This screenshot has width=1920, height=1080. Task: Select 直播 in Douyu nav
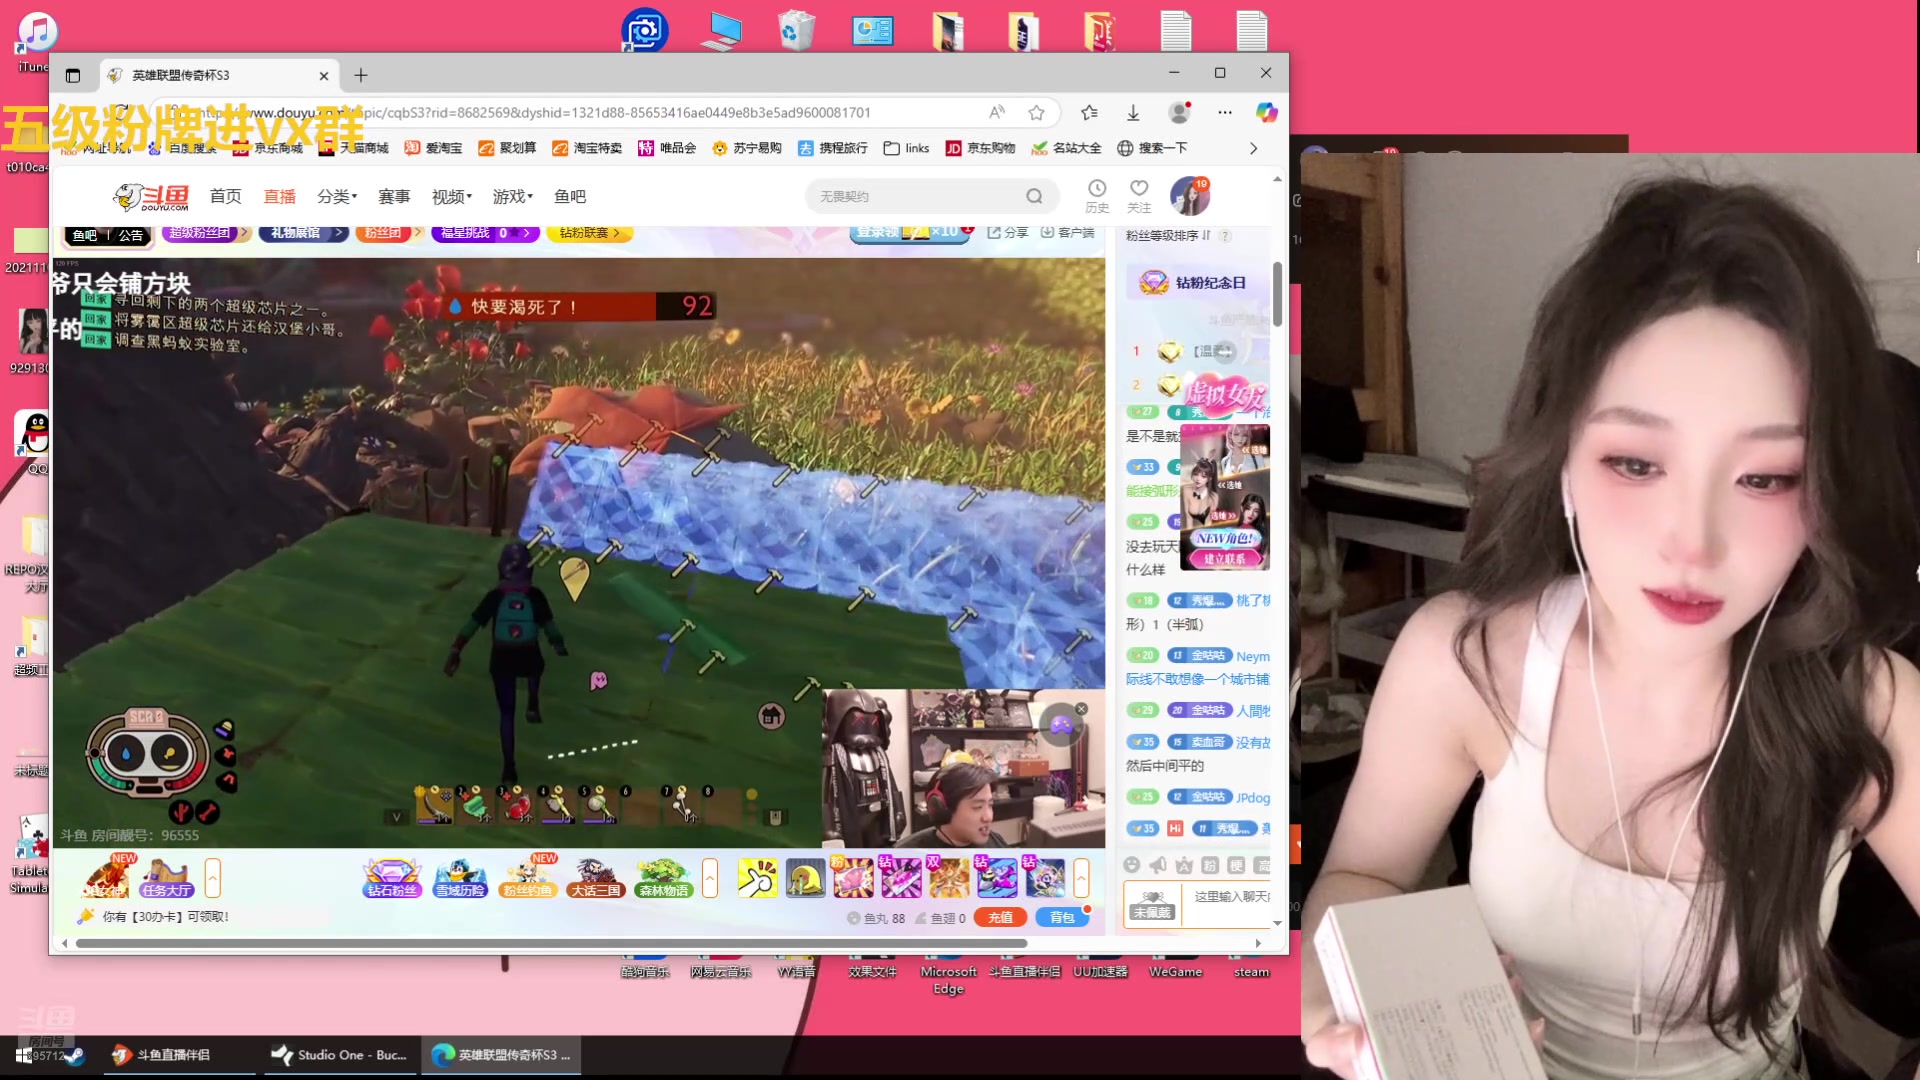click(279, 197)
